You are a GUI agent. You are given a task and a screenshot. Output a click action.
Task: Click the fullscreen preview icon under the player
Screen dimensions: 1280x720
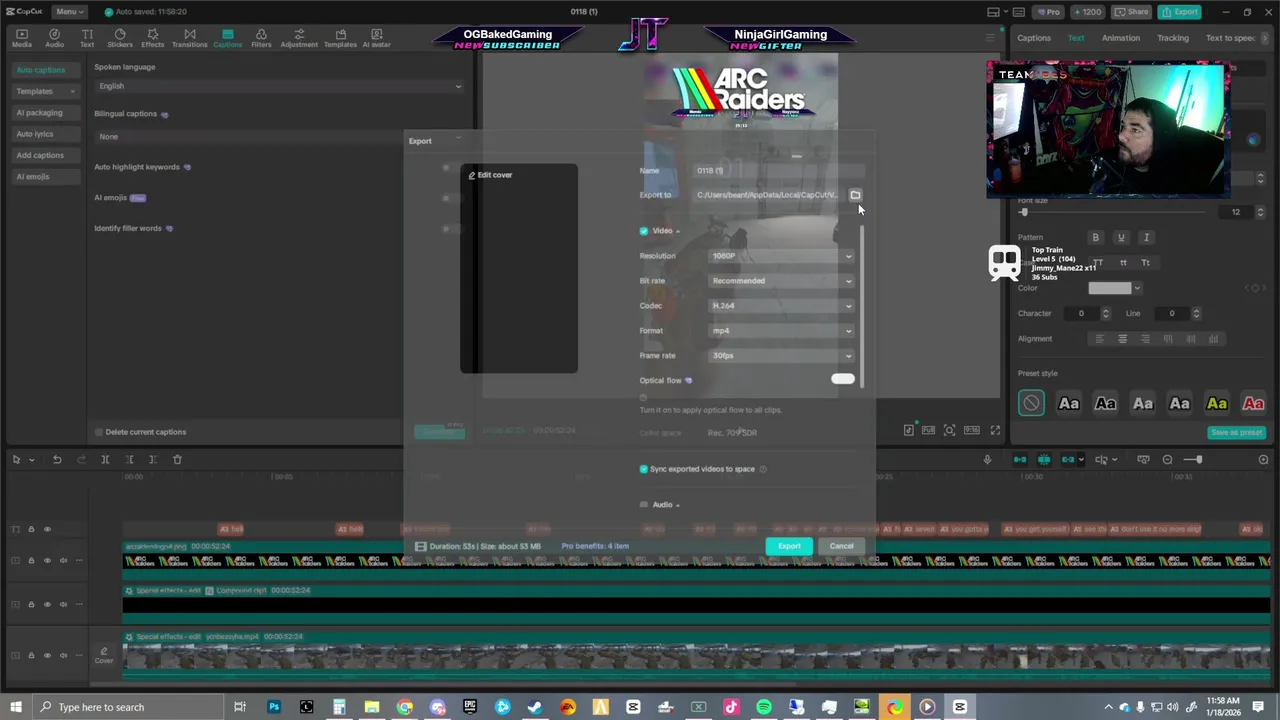click(x=995, y=430)
